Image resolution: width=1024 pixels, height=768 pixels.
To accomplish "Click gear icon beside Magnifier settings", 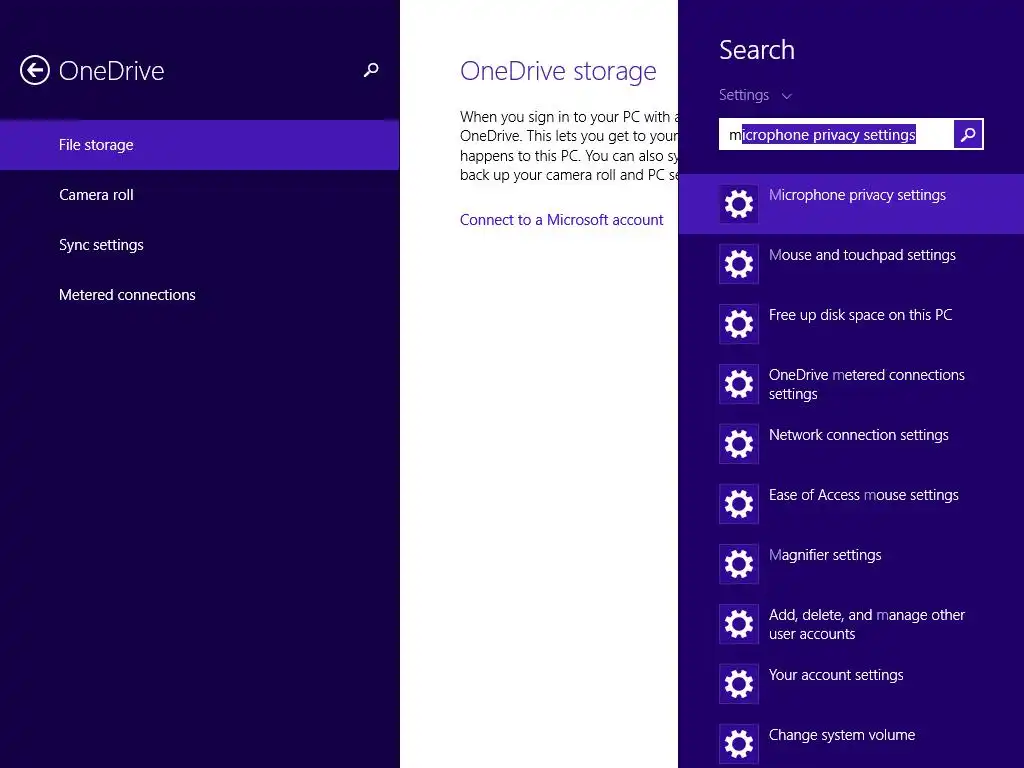I will click(x=739, y=564).
